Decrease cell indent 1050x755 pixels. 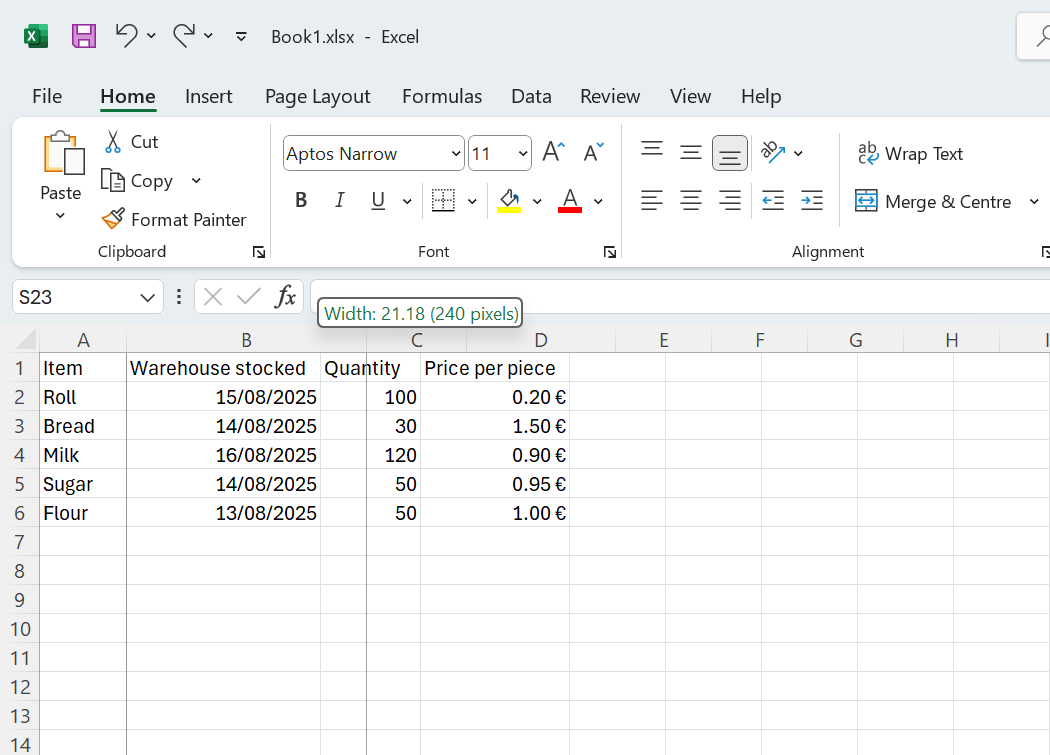[x=773, y=200]
